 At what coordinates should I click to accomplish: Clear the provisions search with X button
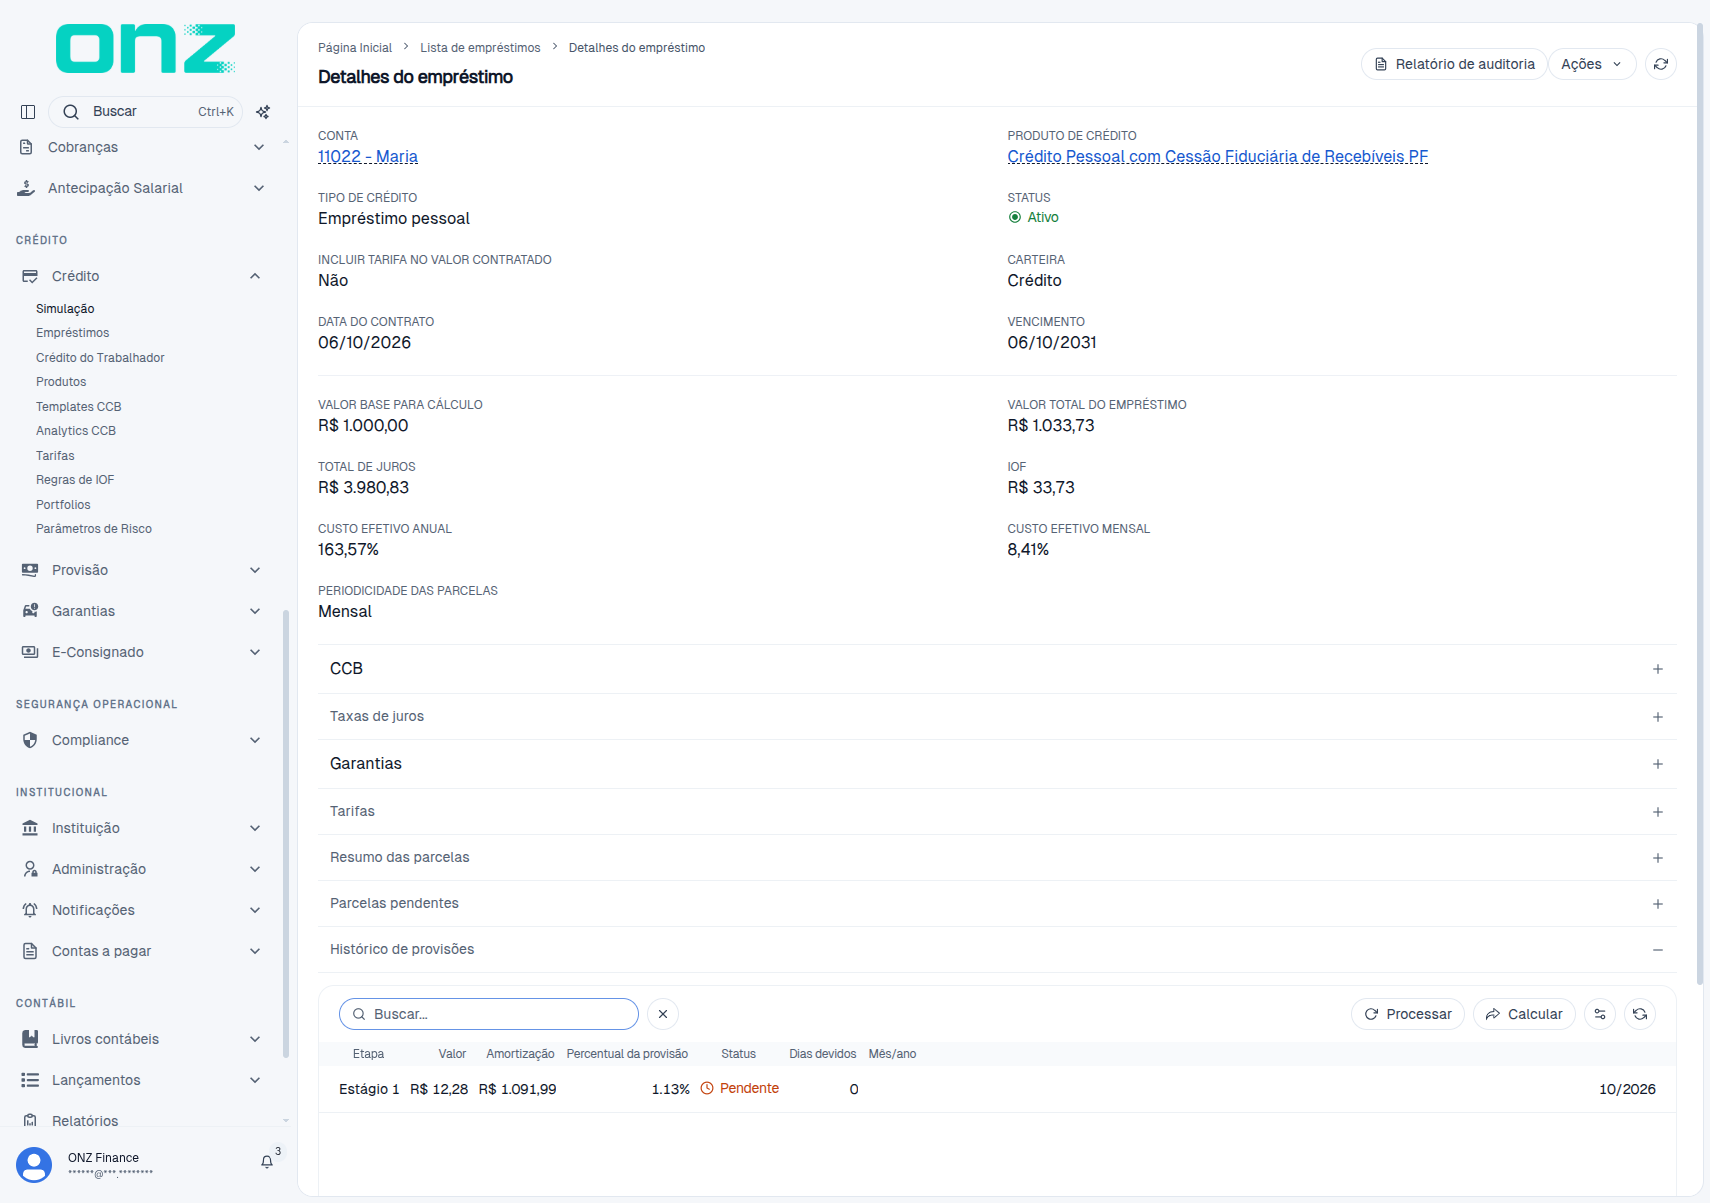(x=663, y=1014)
